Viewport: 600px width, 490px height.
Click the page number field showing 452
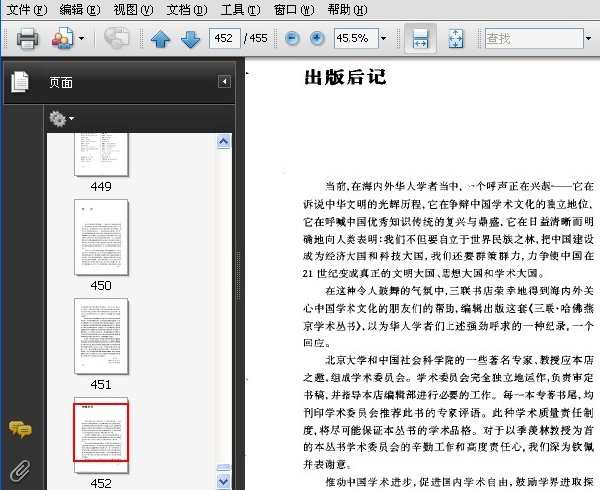[225, 38]
